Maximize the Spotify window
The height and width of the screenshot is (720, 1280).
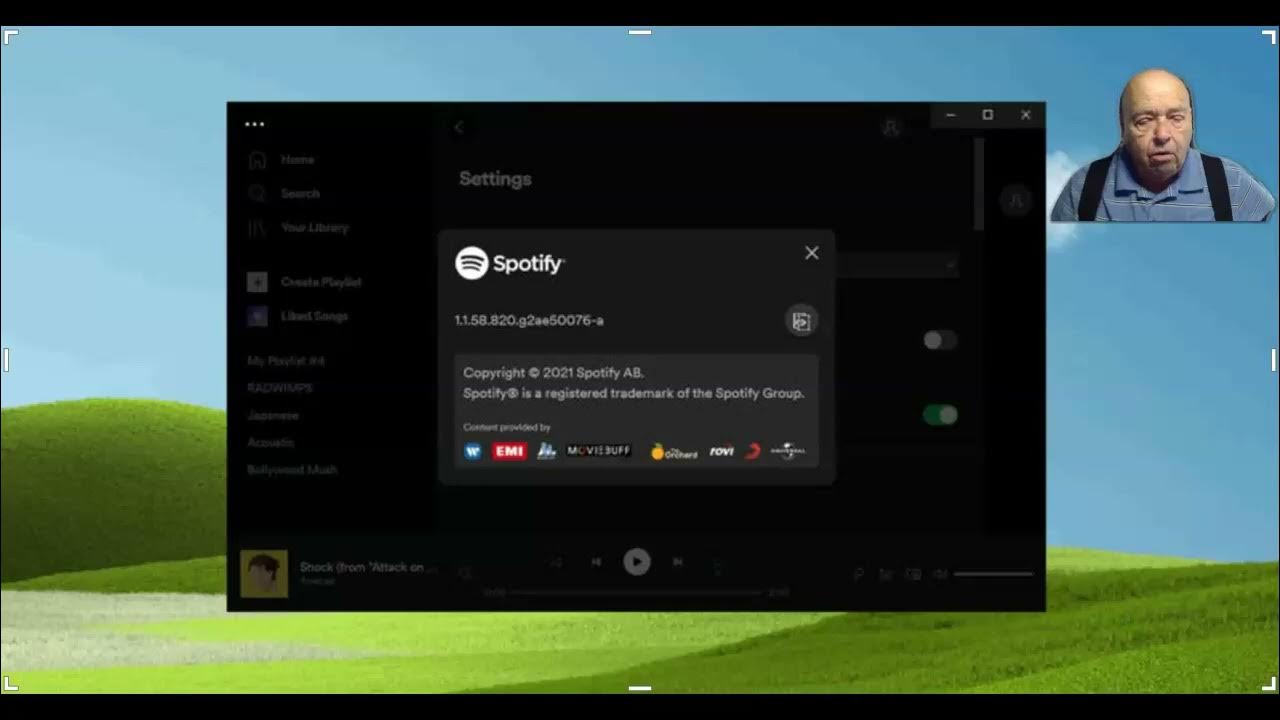coord(988,115)
